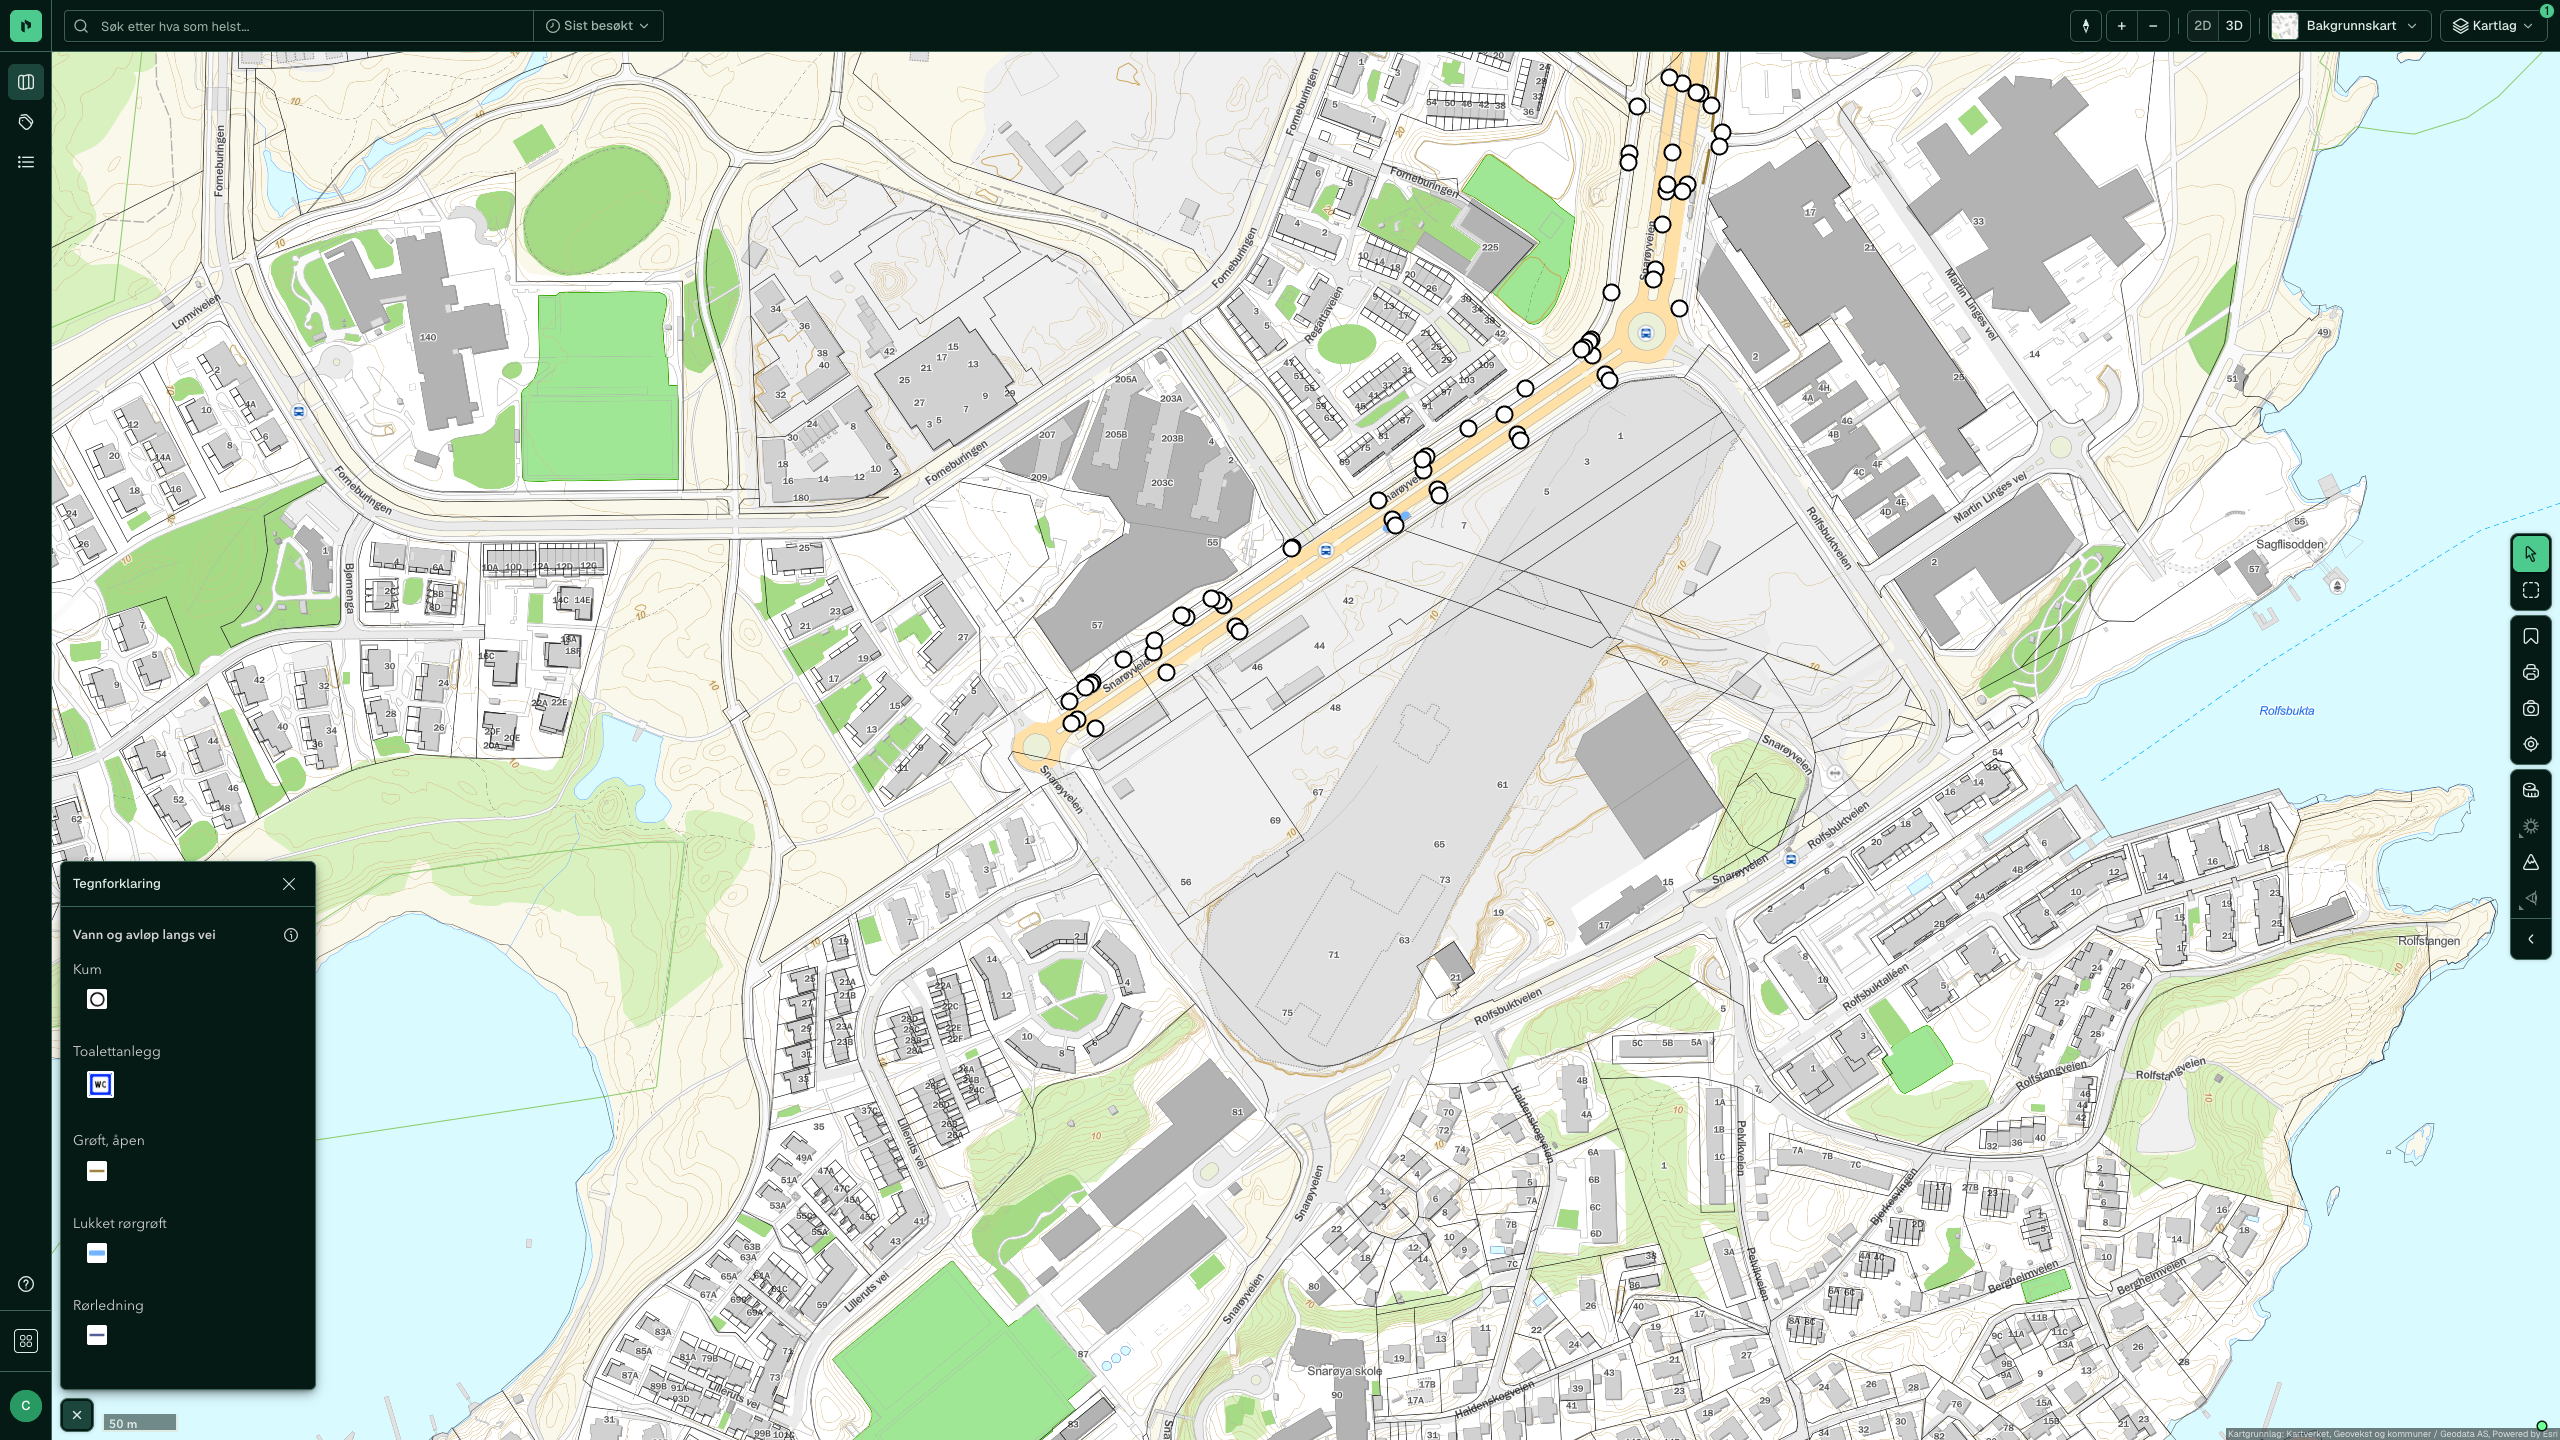Open the user avatar labeled C

click(x=26, y=1405)
